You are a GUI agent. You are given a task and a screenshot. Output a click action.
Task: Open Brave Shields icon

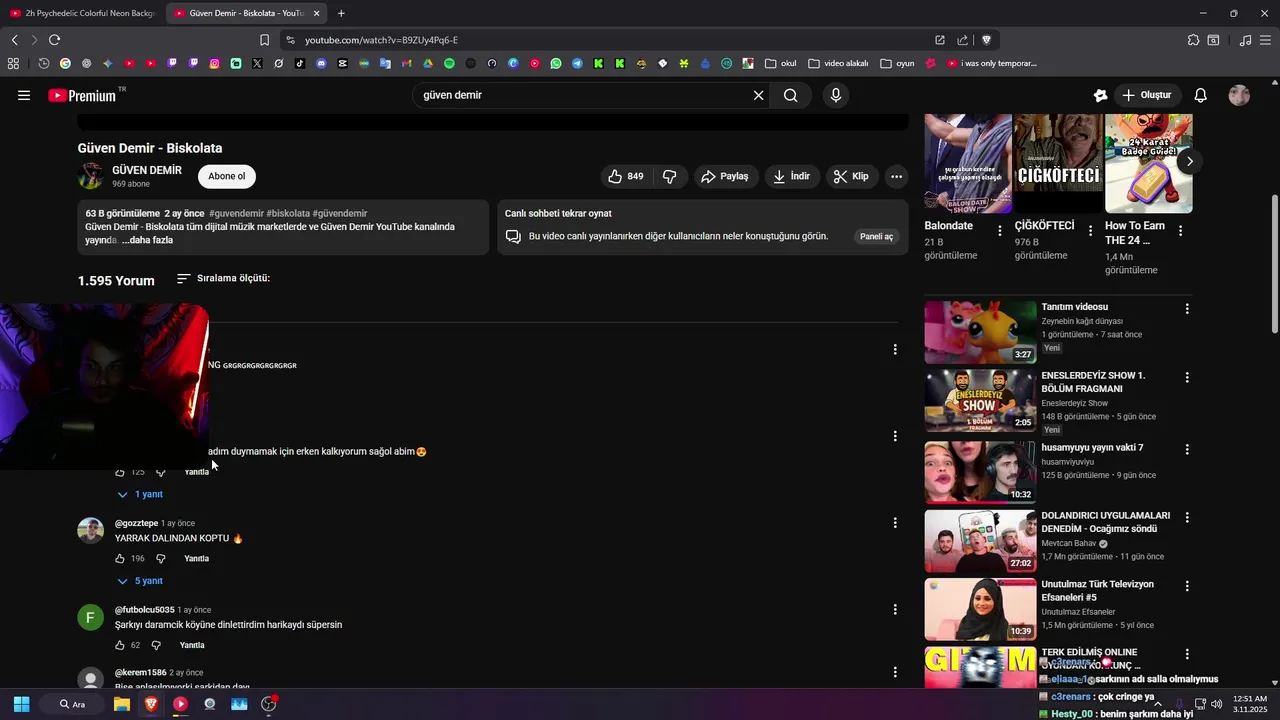point(986,40)
